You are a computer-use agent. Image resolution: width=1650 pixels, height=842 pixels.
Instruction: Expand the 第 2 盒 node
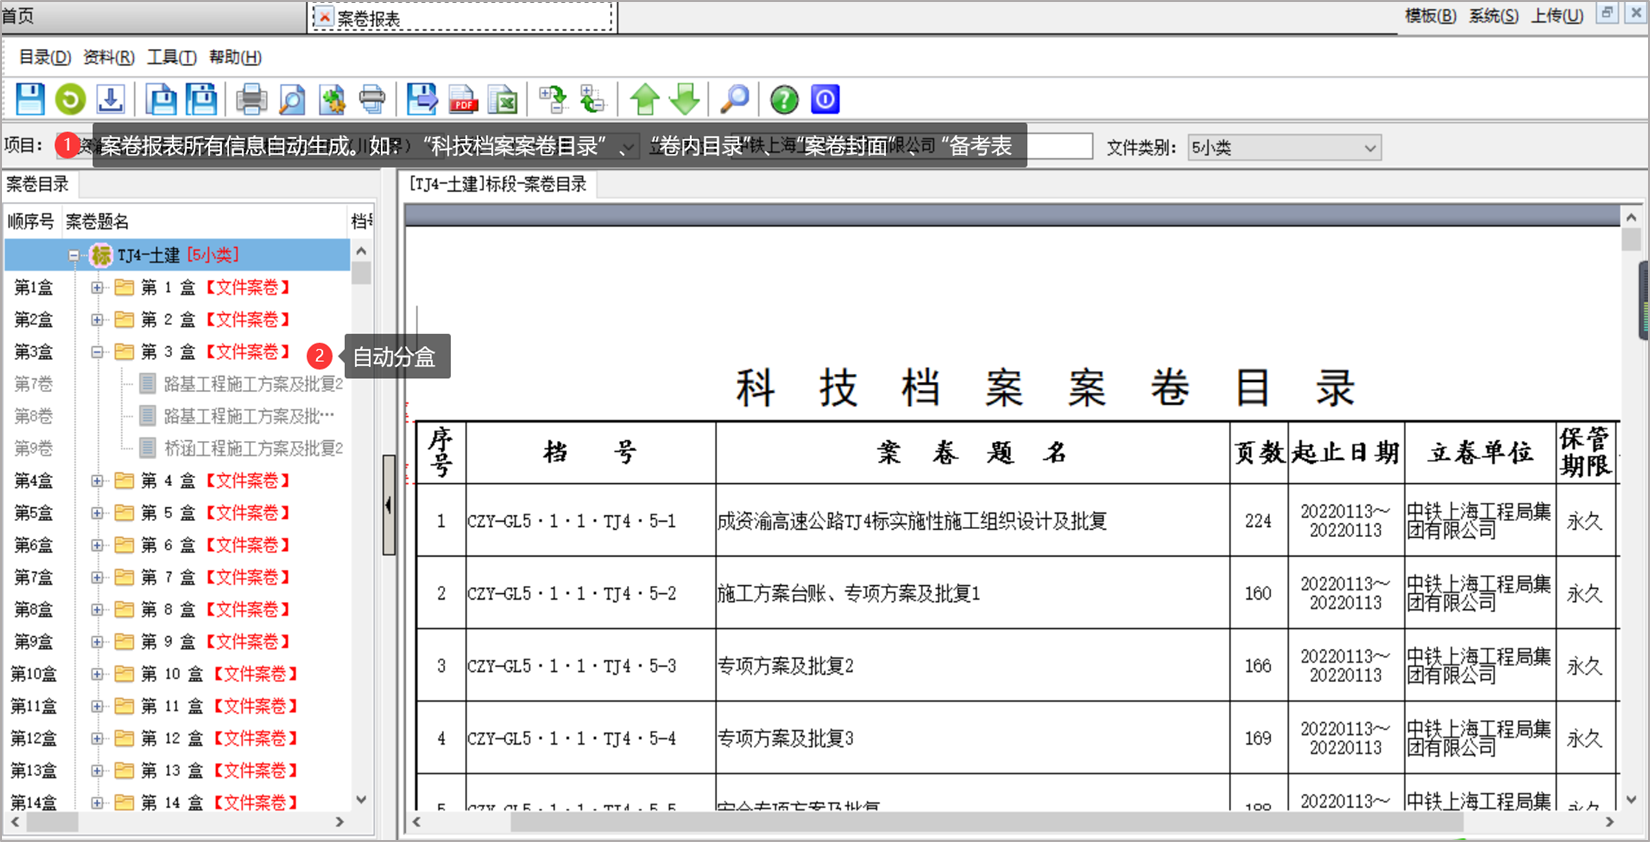tap(97, 320)
